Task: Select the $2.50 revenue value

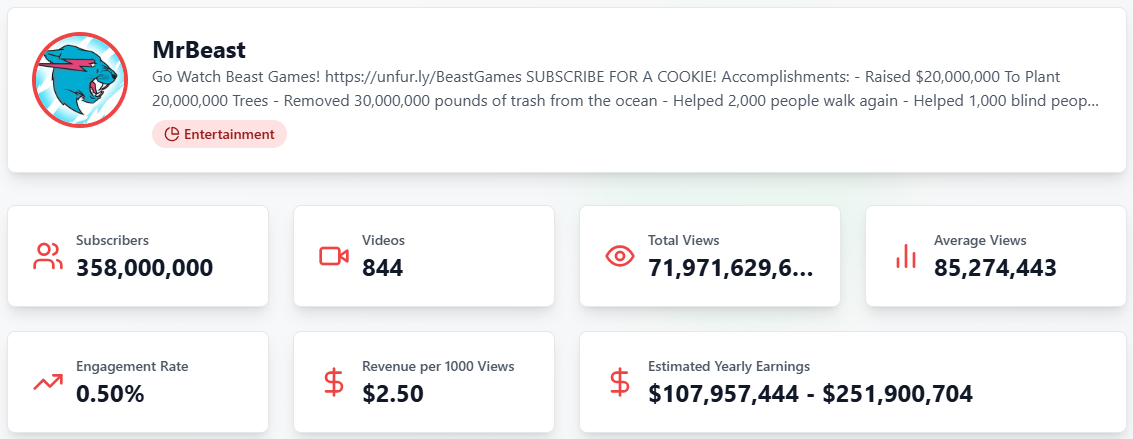Action: (x=393, y=394)
